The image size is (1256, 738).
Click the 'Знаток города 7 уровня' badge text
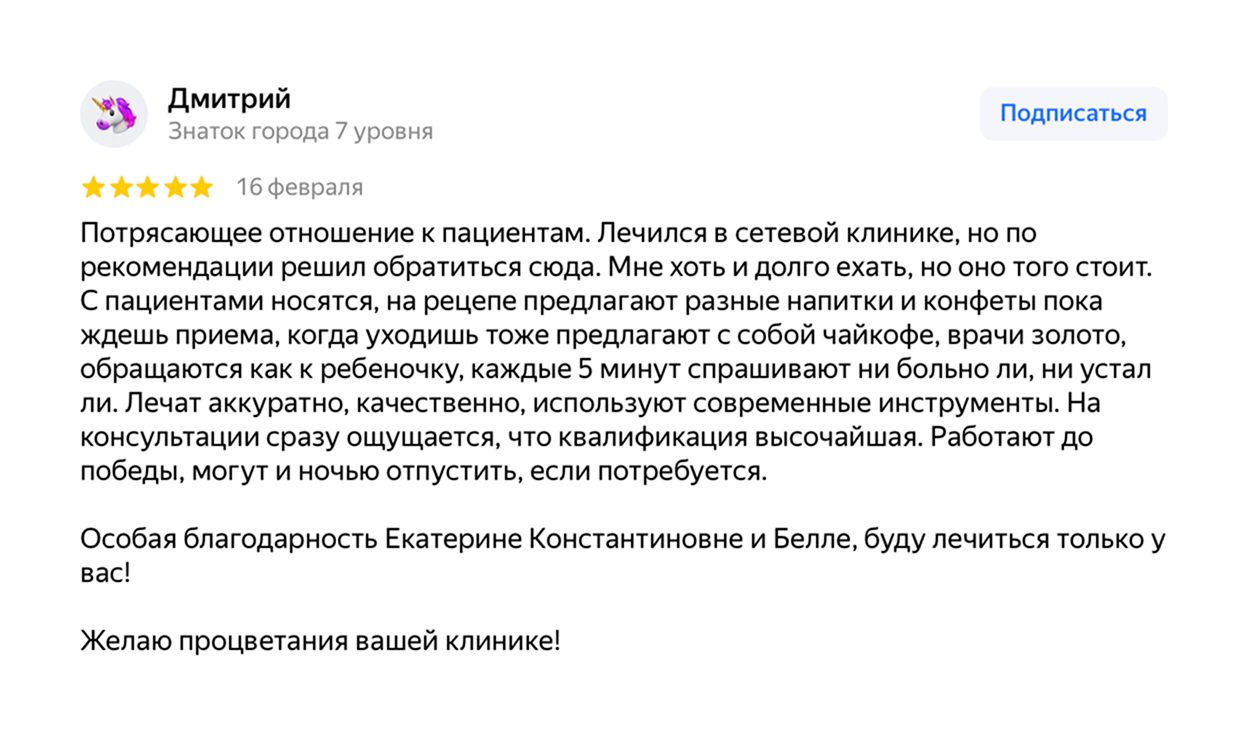(x=300, y=132)
